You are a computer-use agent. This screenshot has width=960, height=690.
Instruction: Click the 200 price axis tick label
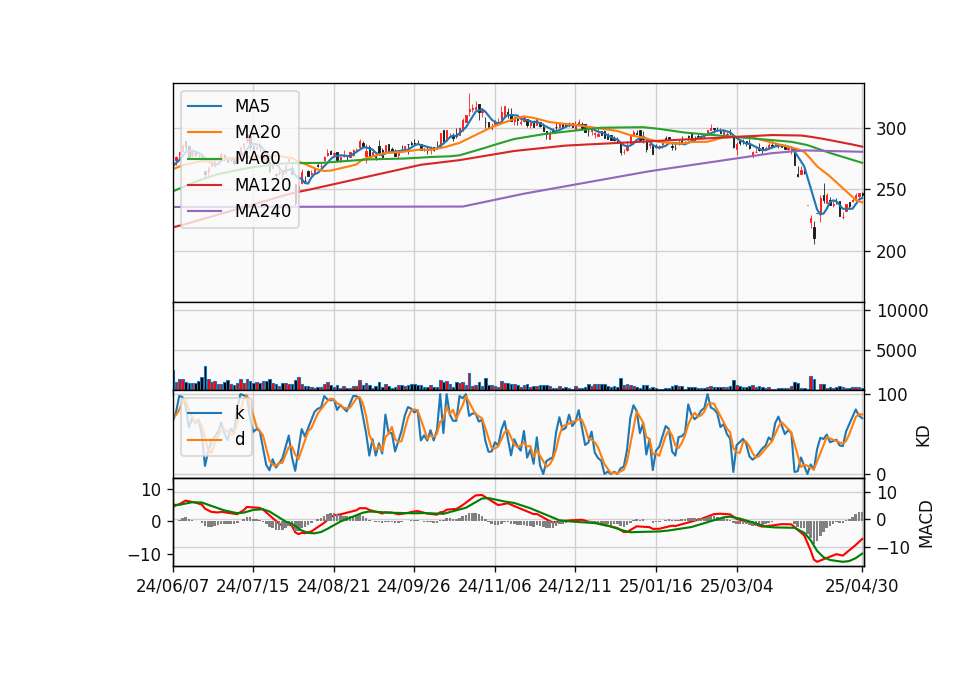[x=891, y=252]
